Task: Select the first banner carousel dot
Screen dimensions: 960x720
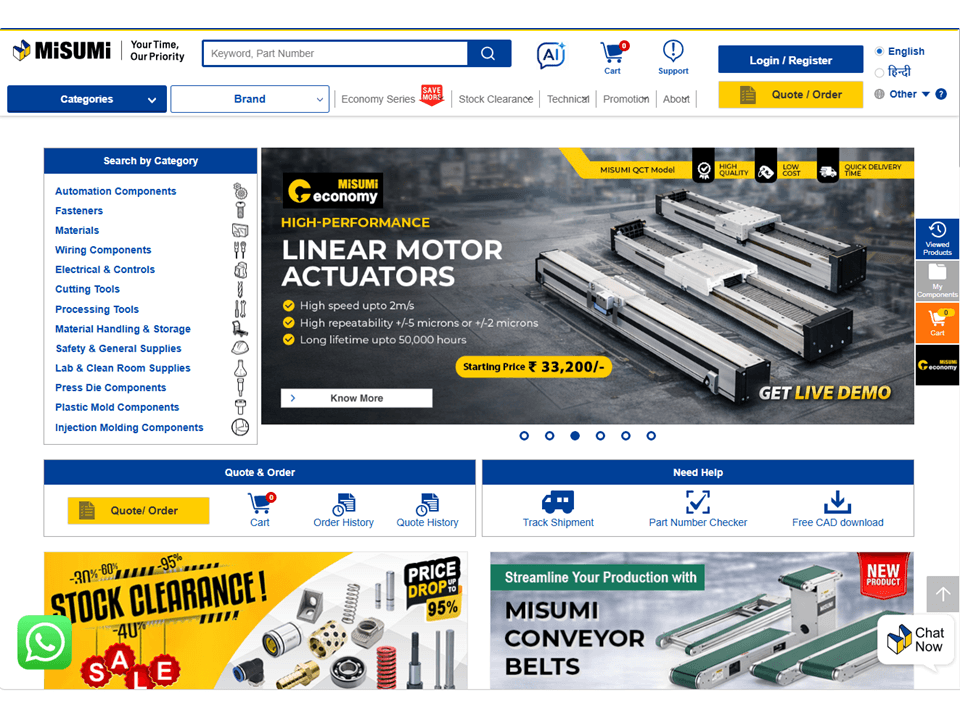Action: [x=524, y=436]
